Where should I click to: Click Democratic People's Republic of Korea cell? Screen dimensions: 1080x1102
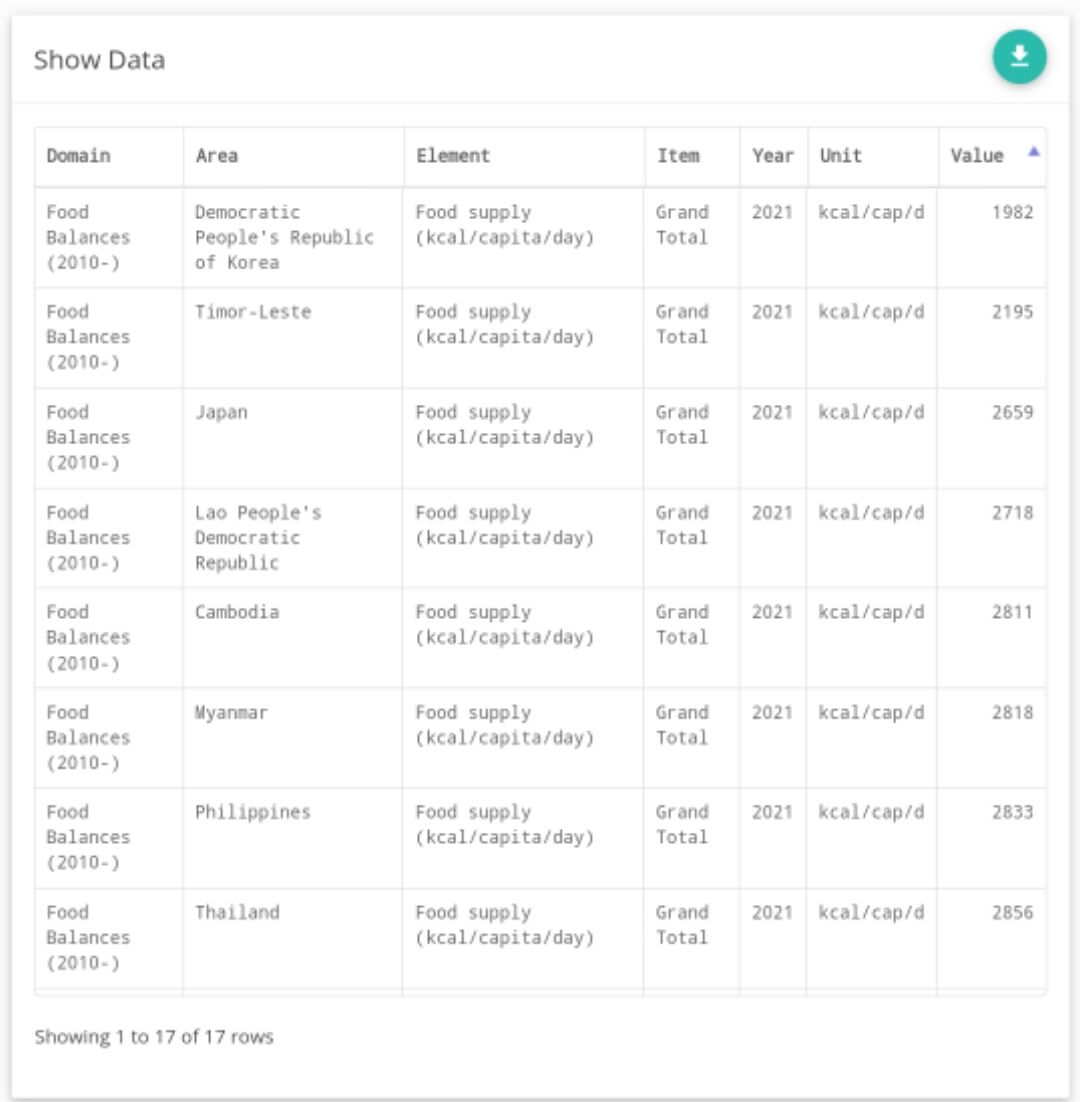pos(285,237)
